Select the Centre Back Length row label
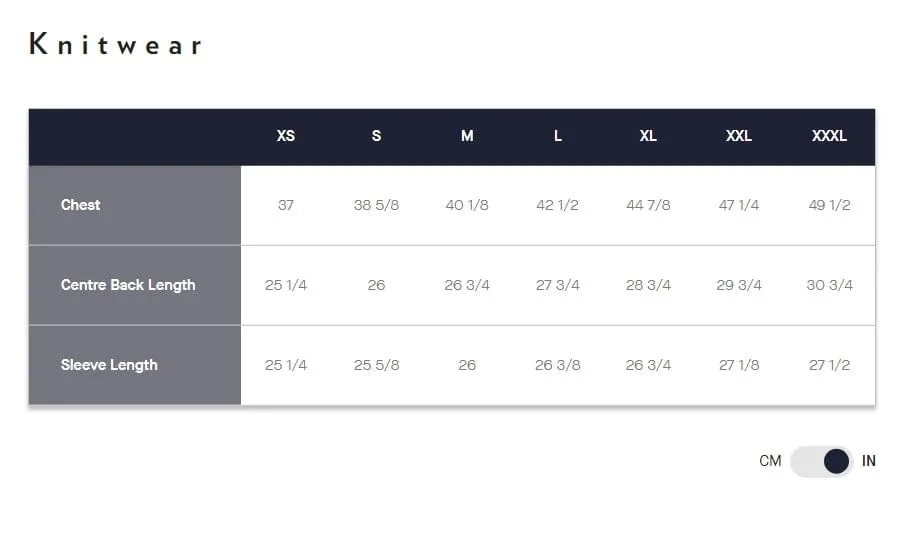This screenshot has height=556, width=908. pyautogui.click(x=128, y=285)
